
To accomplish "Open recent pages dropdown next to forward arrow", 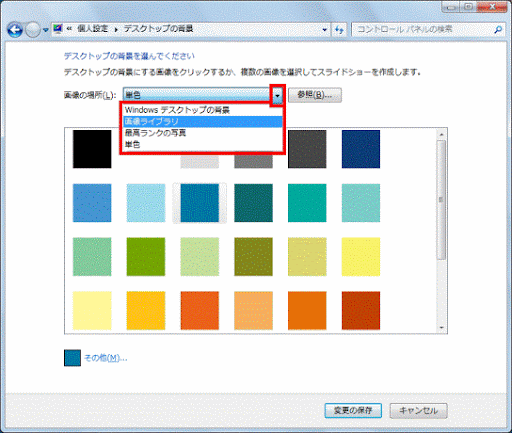I will [46, 30].
